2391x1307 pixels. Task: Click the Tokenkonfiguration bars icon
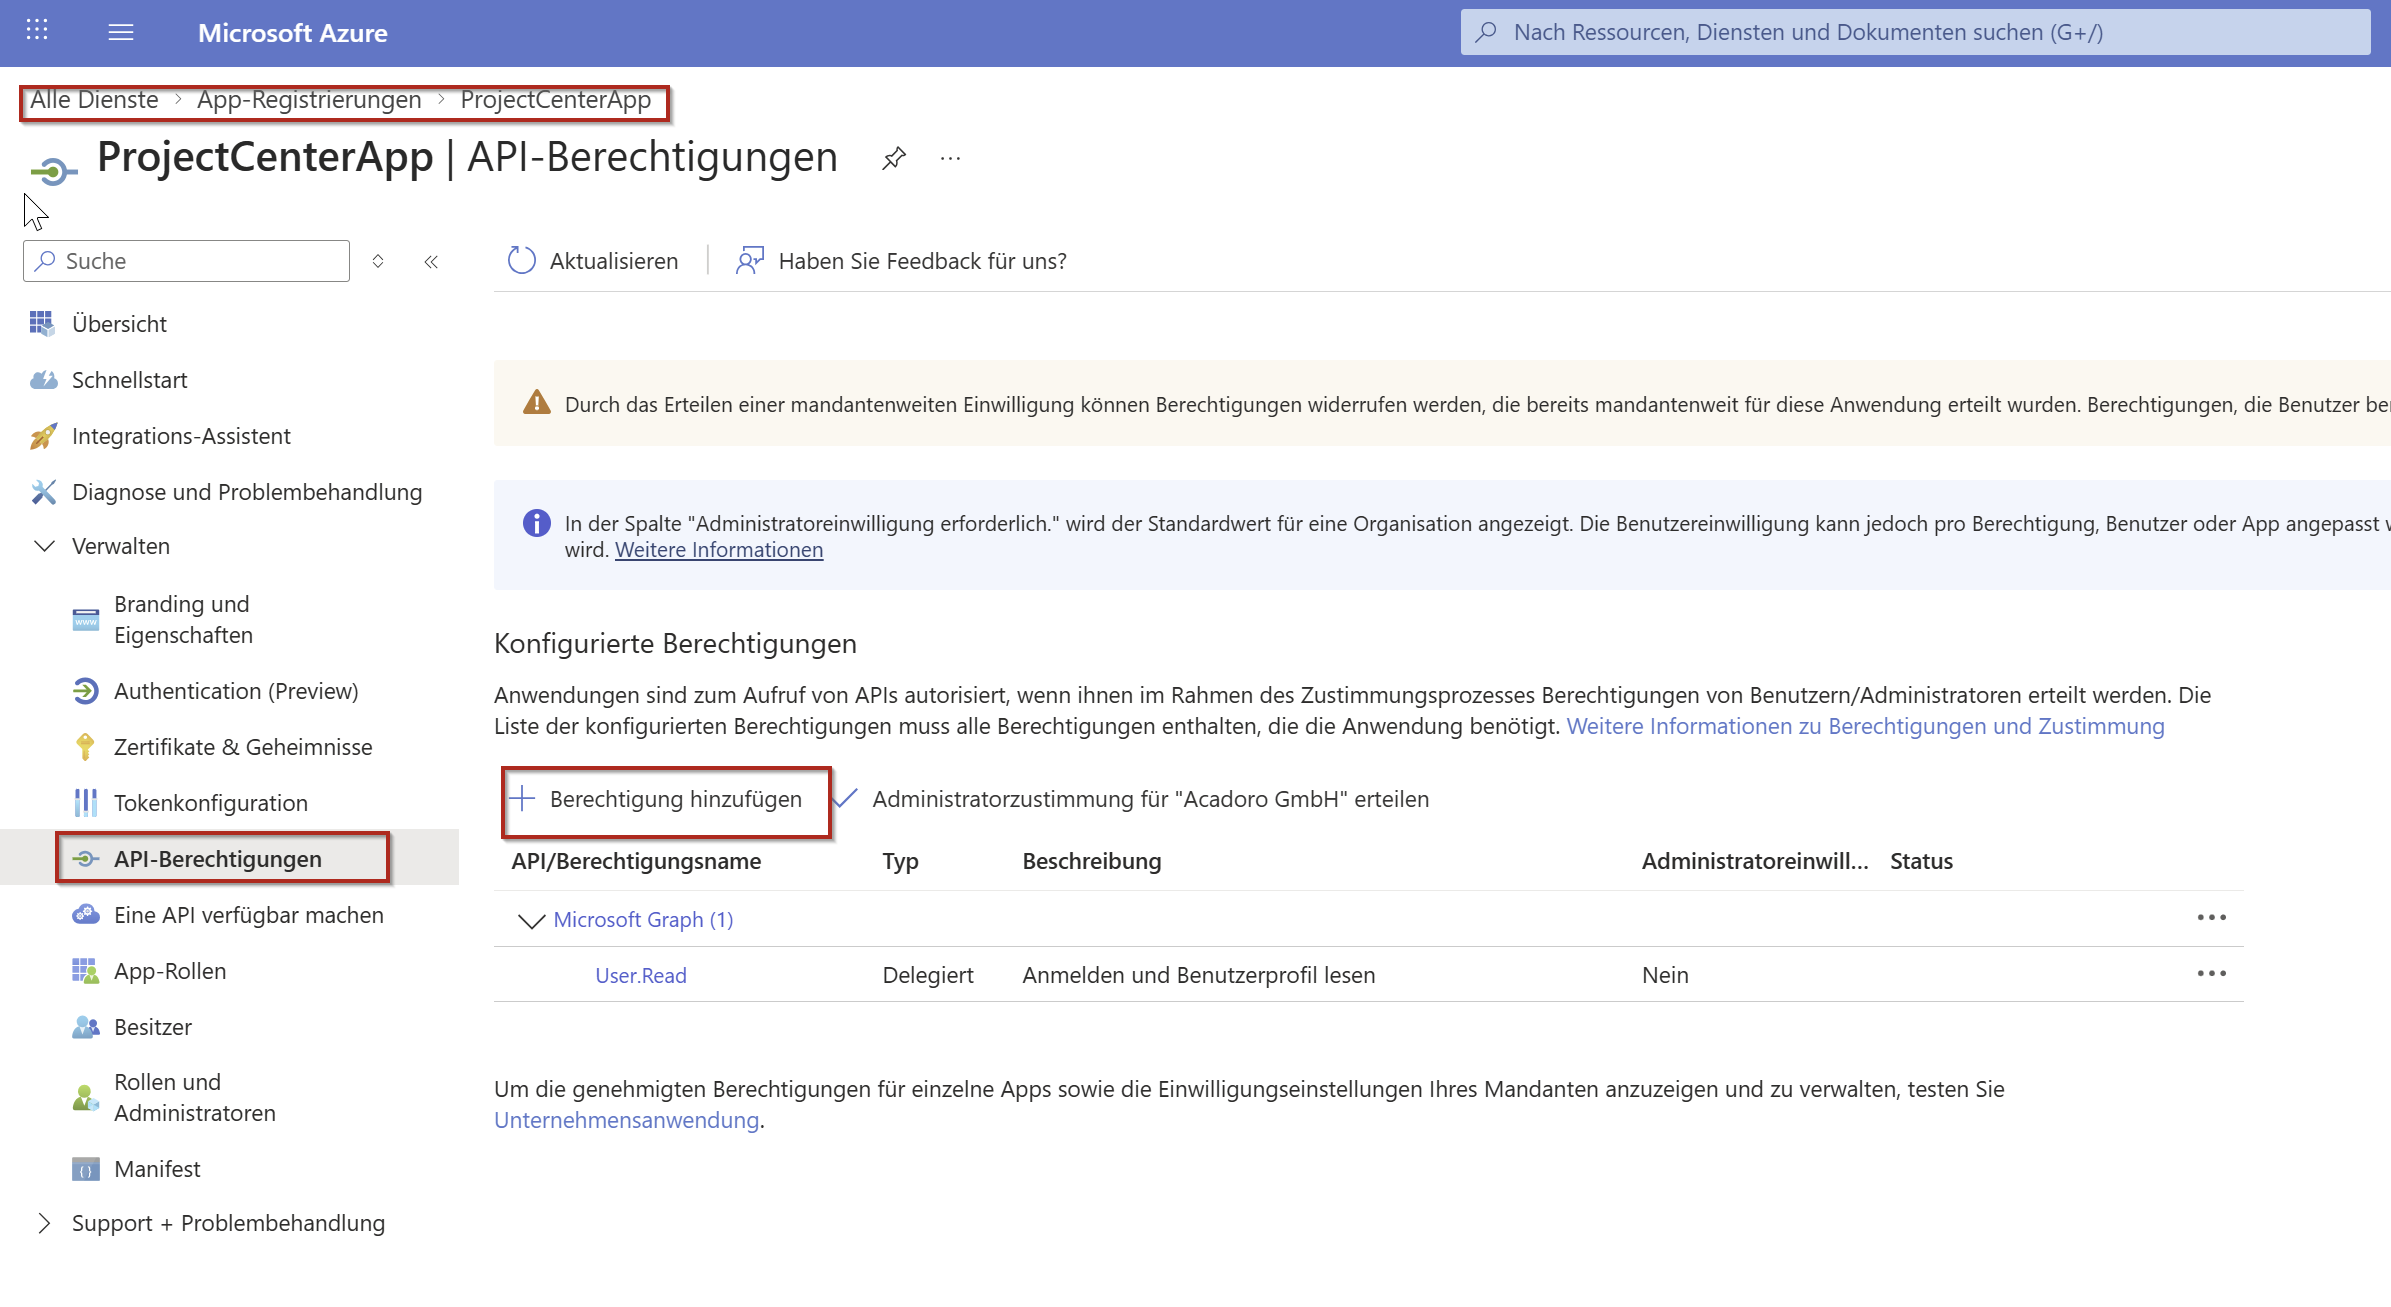86,803
